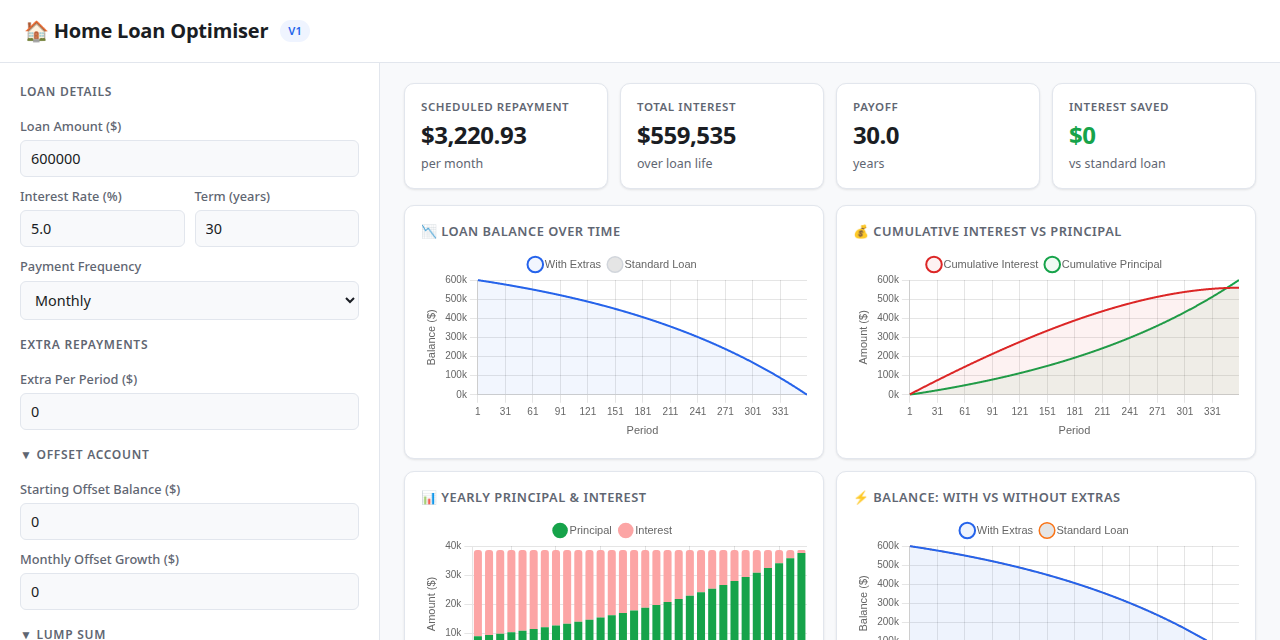The width and height of the screenshot is (1280, 640).
Task: Click the Starting Offset Balance field
Action: [189, 522]
